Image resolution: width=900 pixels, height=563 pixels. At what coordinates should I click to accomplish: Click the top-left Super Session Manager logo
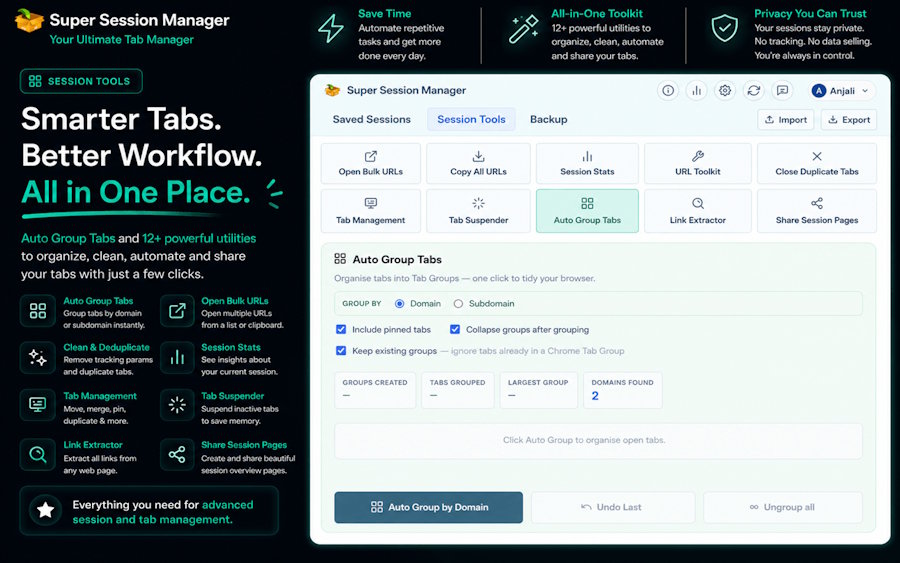[29, 21]
